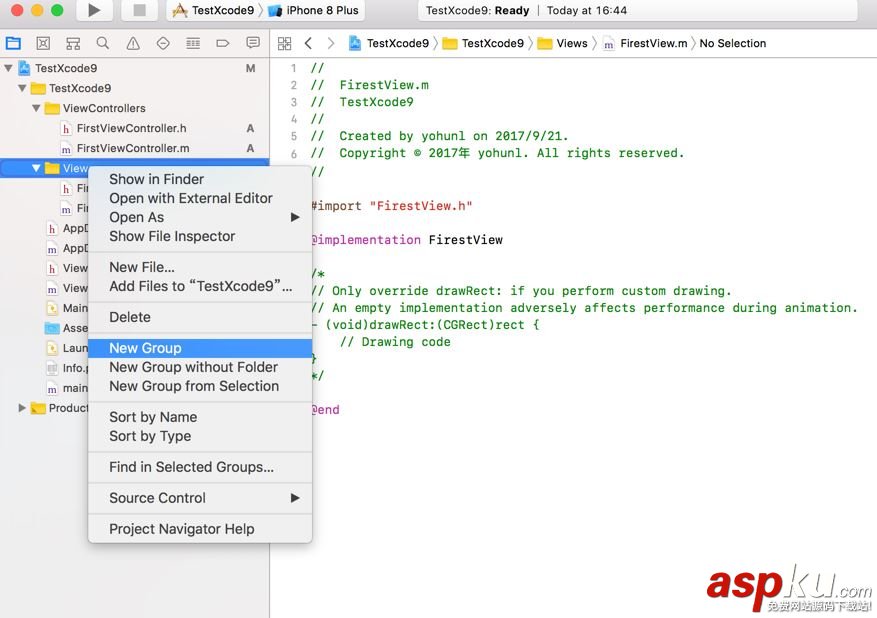Open the Breakpoint navigator tag icon
877x618 pixels.
pyautogui.click(x=221, y=43)
